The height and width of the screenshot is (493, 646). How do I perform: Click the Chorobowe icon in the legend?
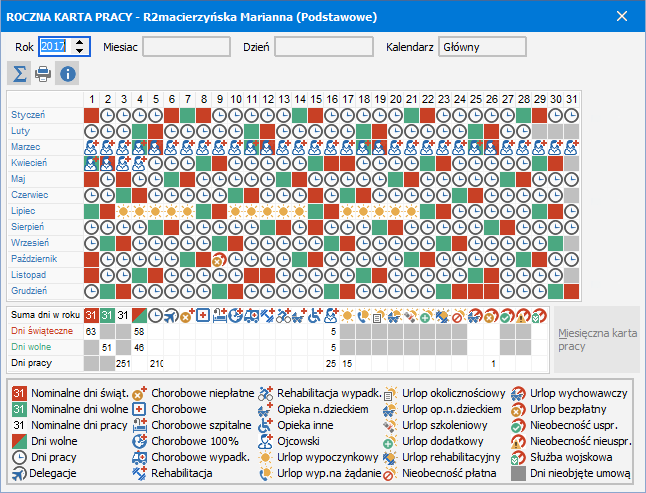click(140, 409)
